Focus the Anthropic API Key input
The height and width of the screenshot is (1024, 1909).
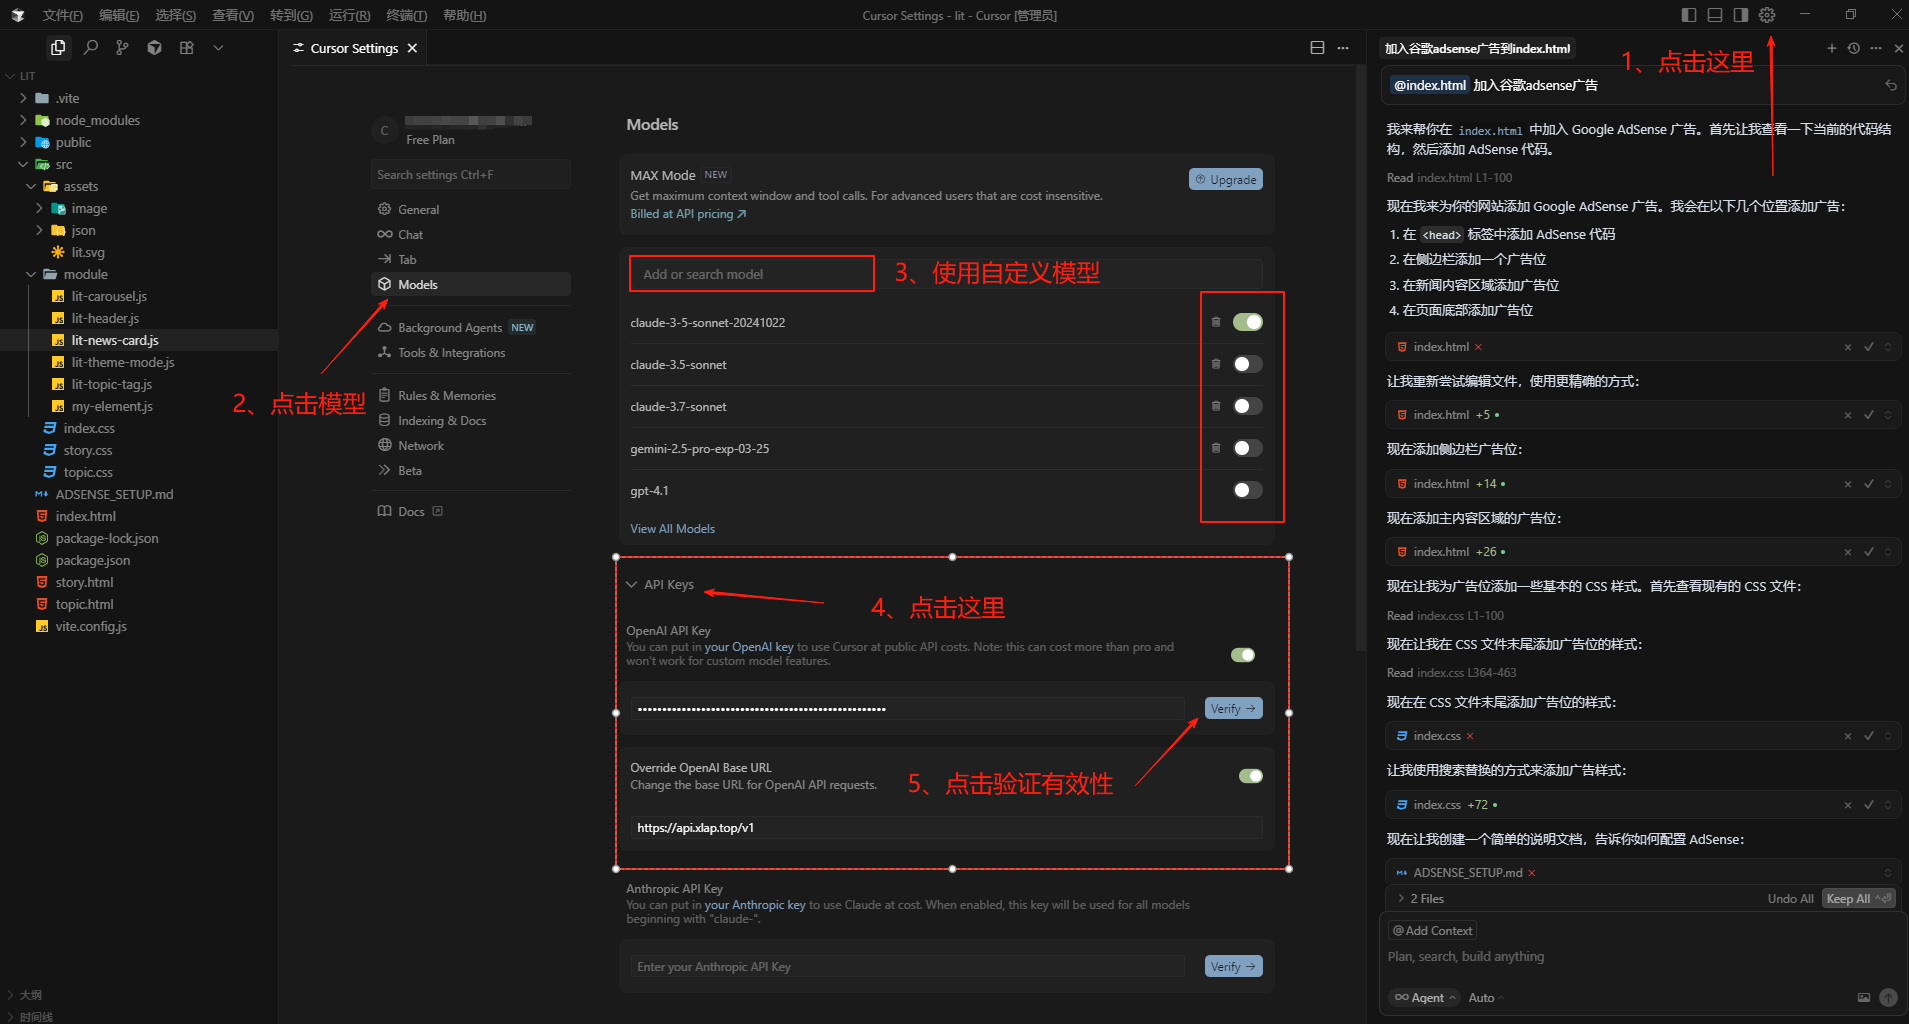[908, 967]
